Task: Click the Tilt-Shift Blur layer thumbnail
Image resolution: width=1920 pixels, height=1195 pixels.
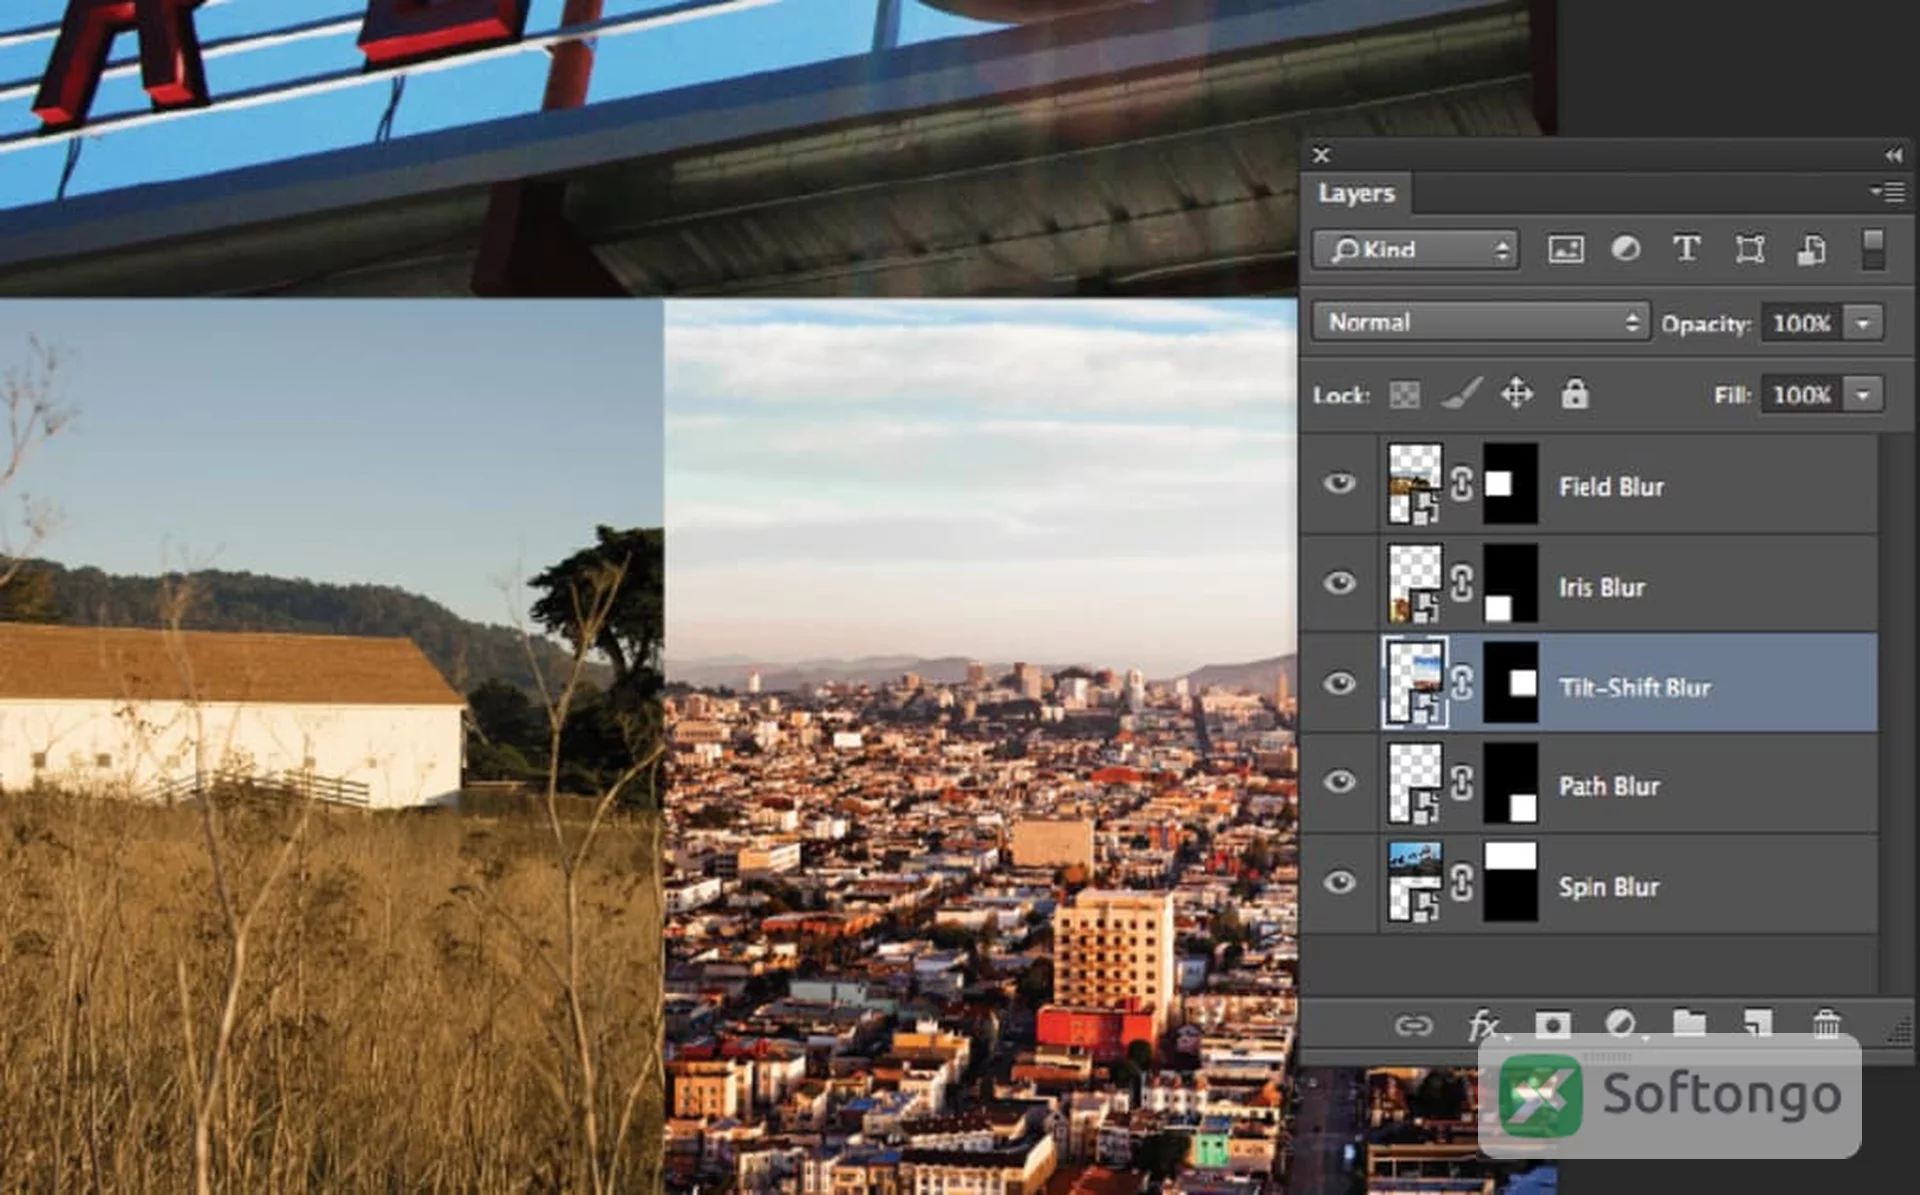Action: click(x=1415, y=684)
